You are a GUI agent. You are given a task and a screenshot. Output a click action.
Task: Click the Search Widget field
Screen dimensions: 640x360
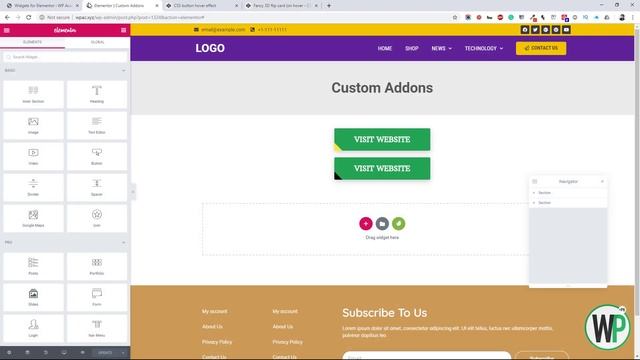coord(65,57)
